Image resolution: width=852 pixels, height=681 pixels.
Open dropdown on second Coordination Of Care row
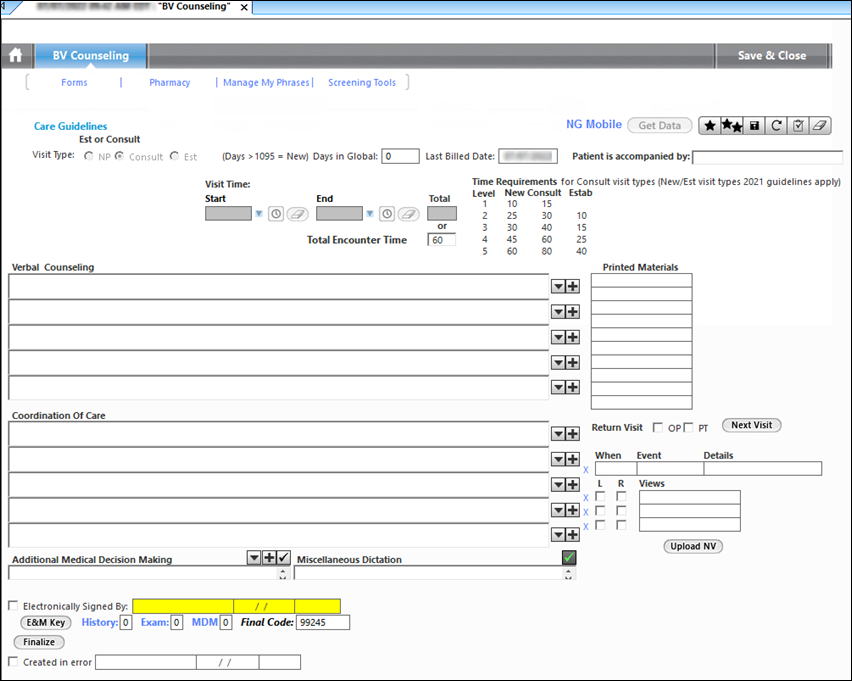[558, 459]
